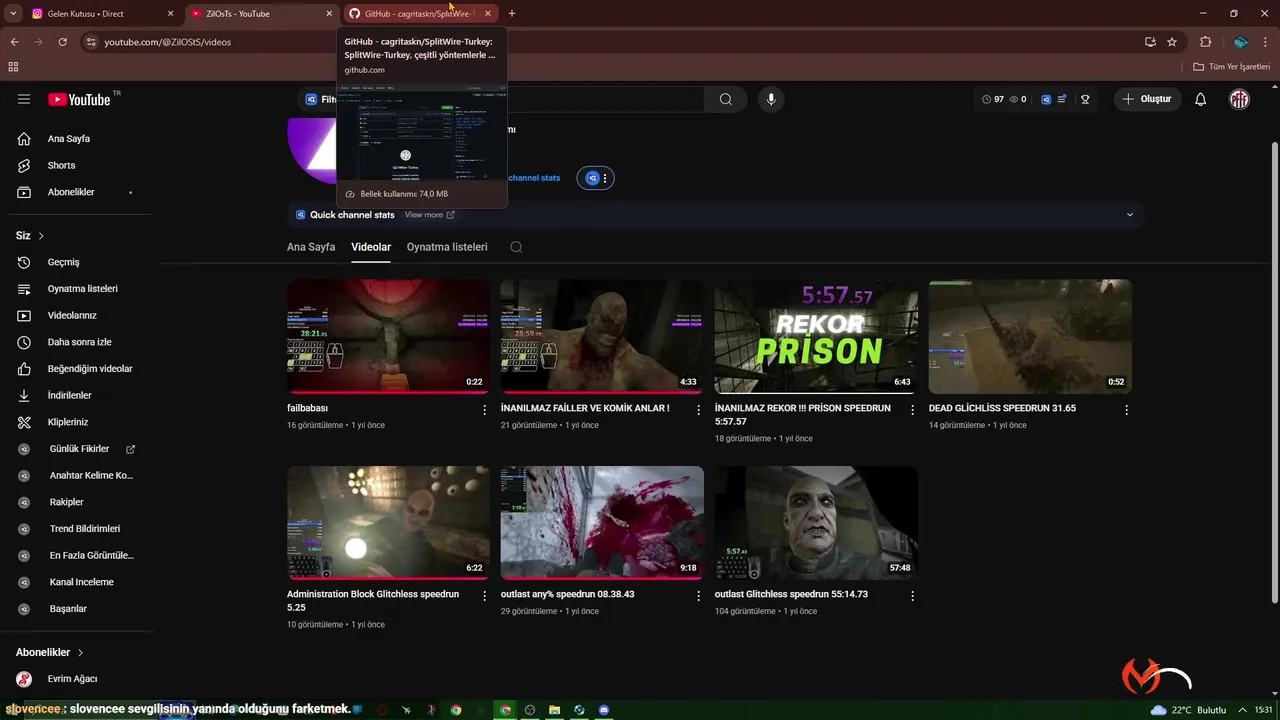Click the vidIQ trophy icon
This screenshot has width=1280, height=720.
[x=1085, y=99]
